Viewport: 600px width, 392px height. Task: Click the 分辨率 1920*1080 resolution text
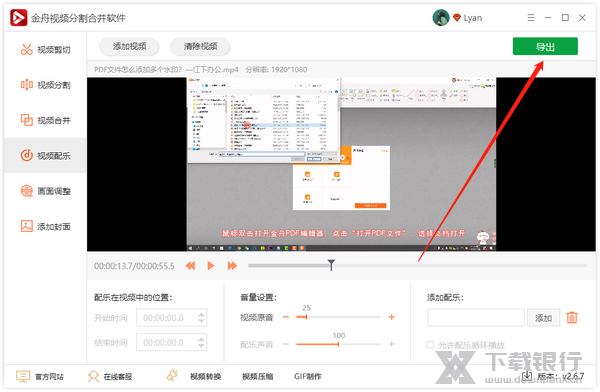(276, 70)
